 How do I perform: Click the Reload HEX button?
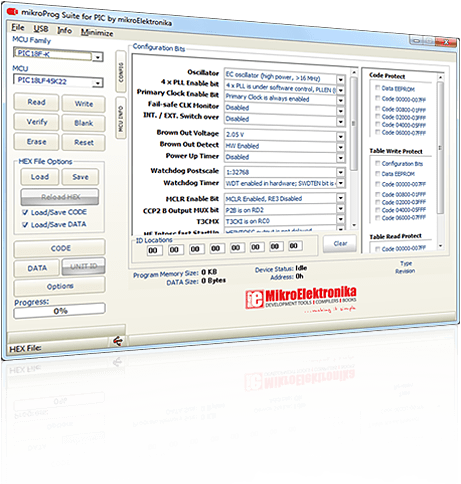tap(60, 197)
